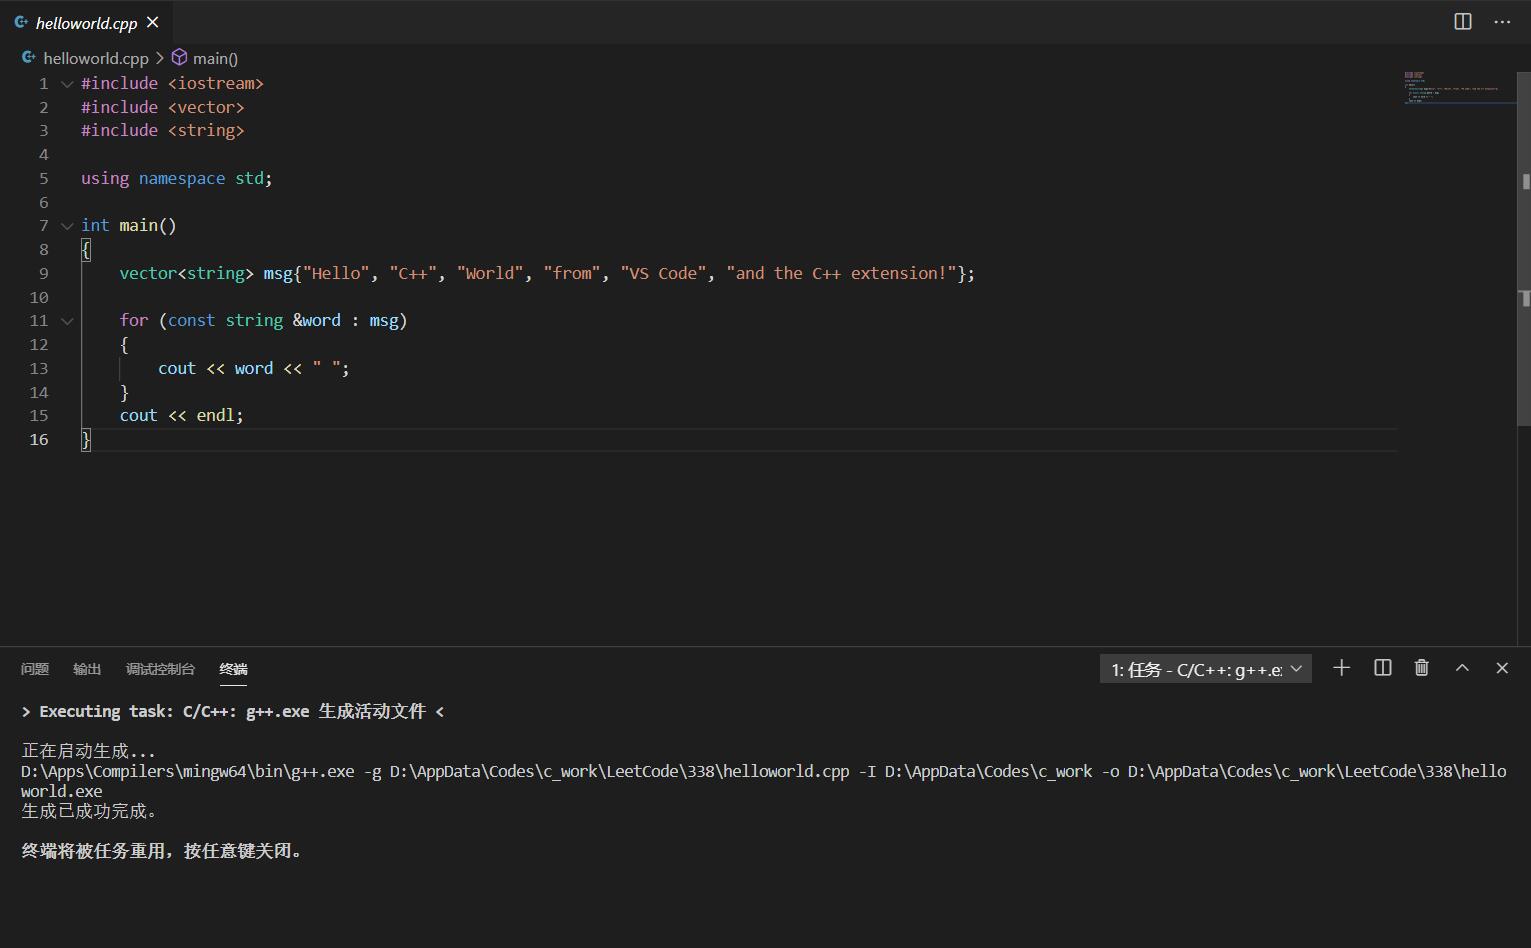Open the editor More Actions menu
Viewport: 1531px width, 948px height.
[x=1502, y=22]
